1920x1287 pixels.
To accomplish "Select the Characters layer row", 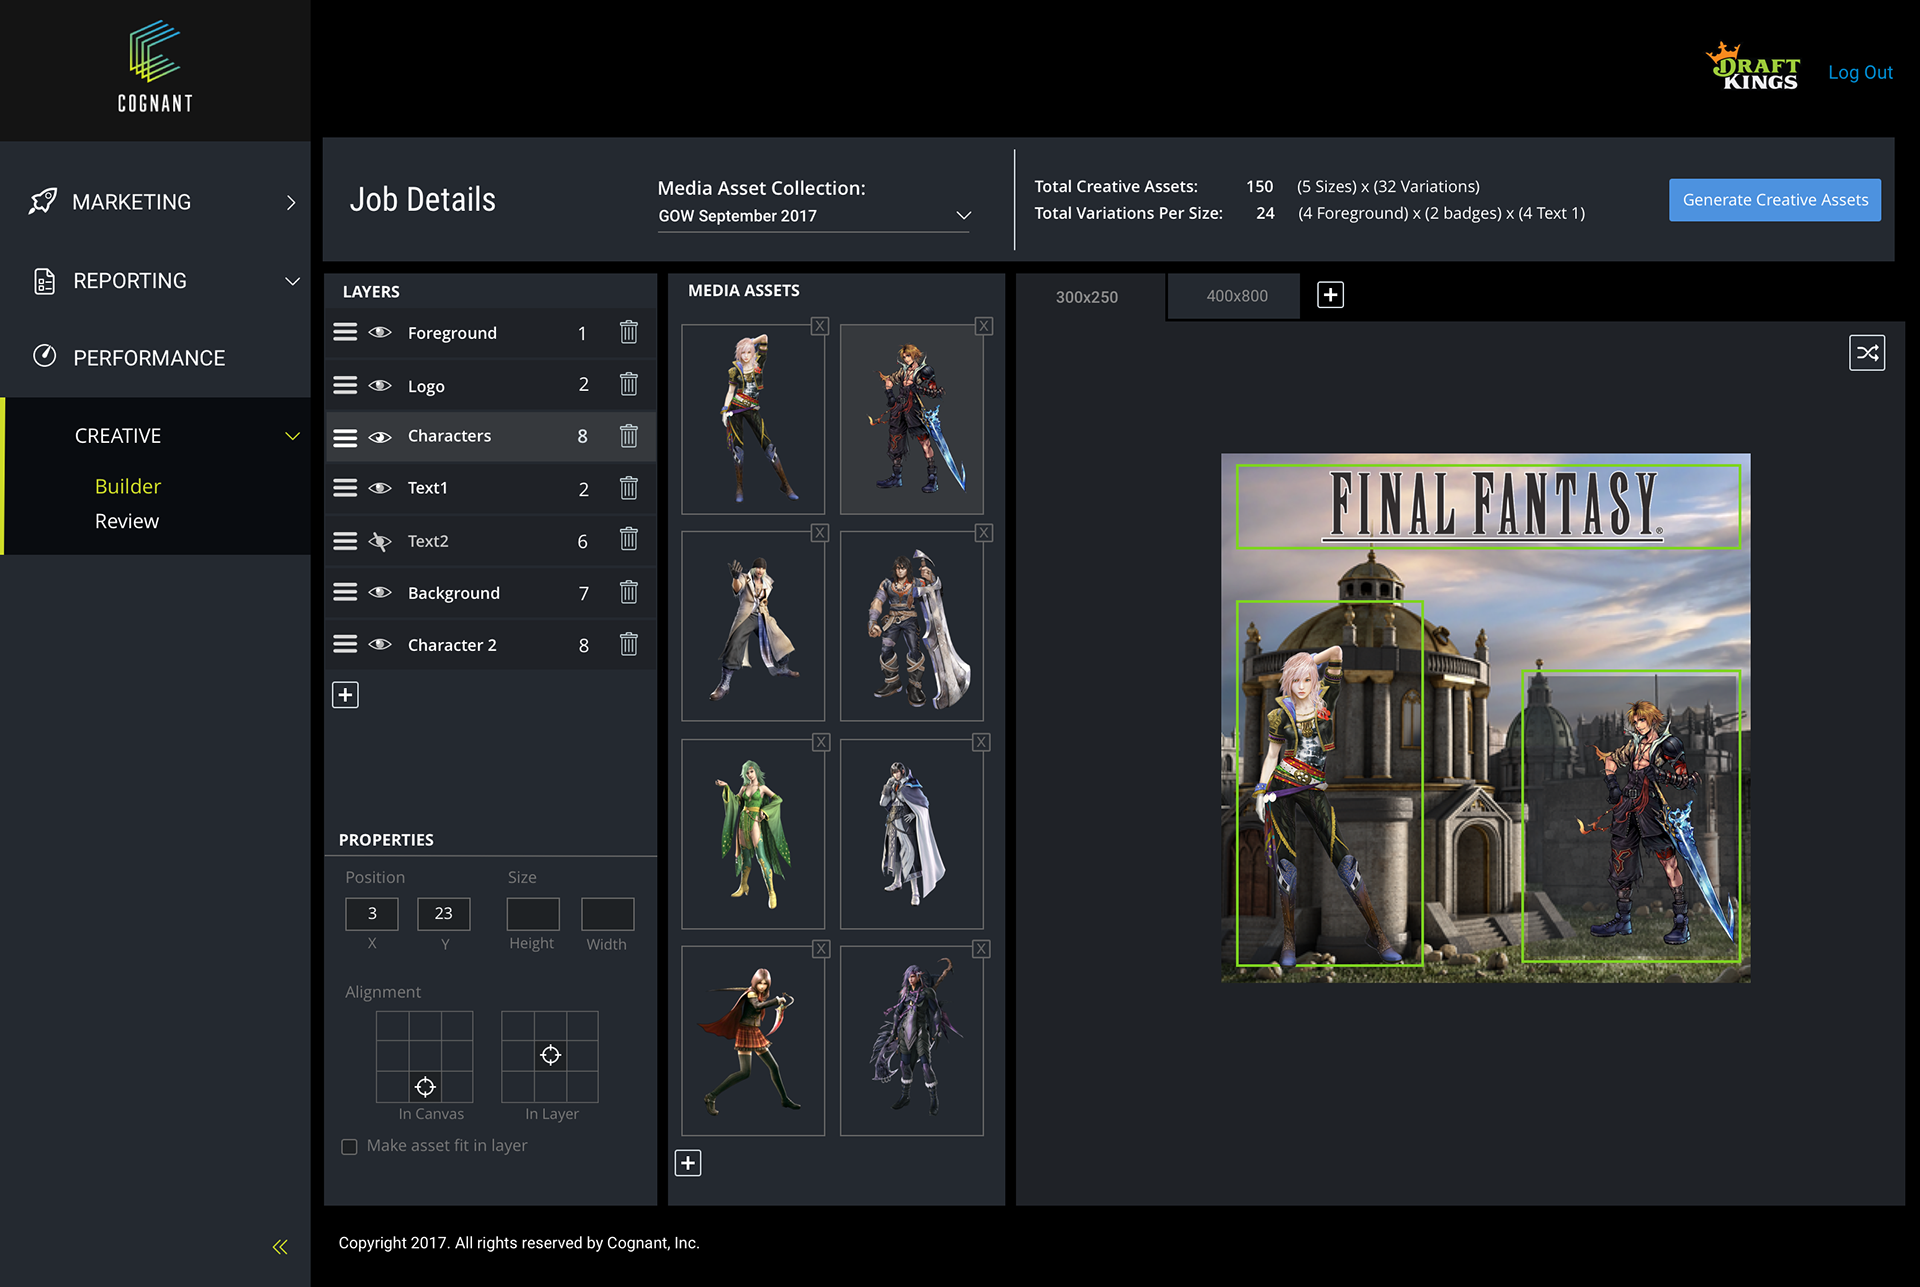I will tap(490, 436).
